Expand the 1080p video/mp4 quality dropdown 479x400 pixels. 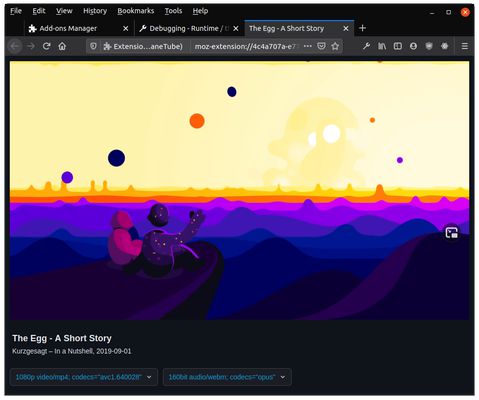click(x=84, y=377)
